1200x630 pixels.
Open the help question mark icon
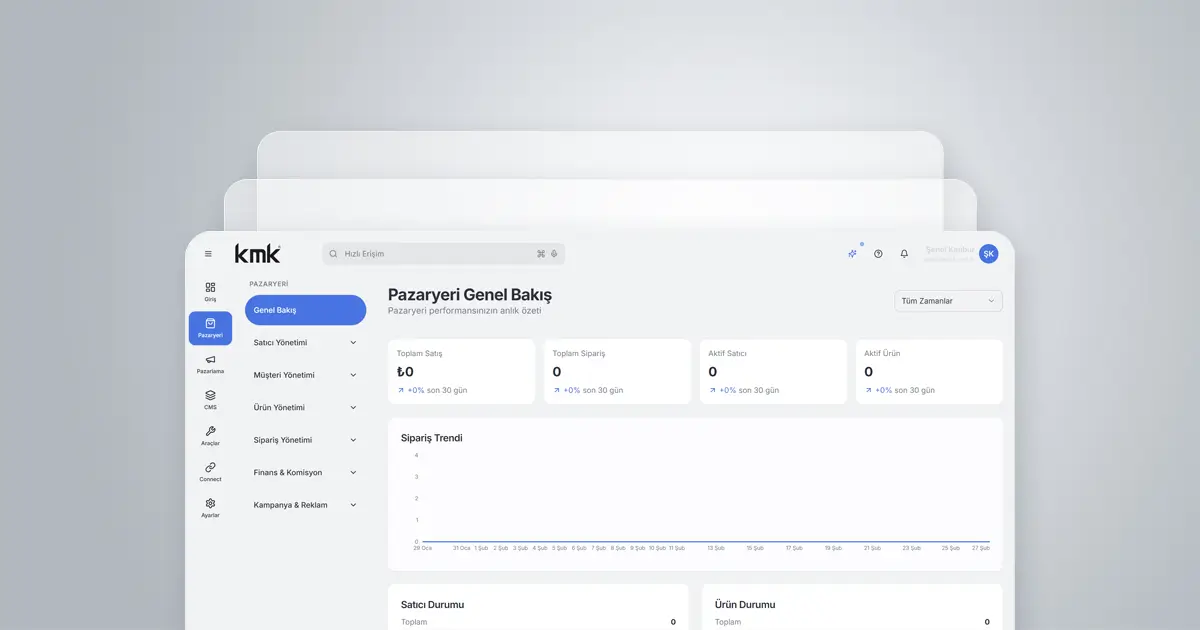[878, 254]
